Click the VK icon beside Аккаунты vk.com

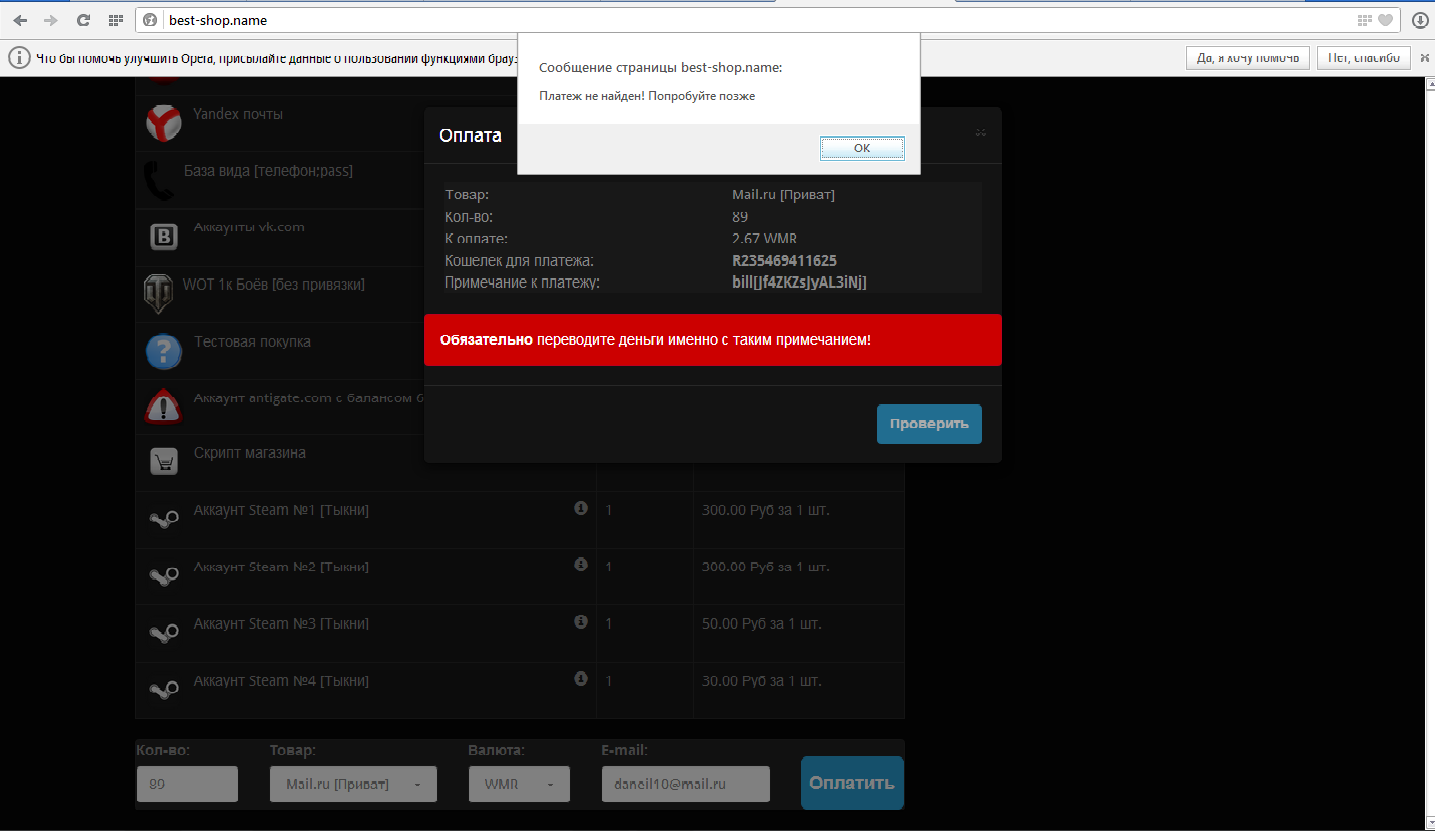[x=164, y=237]
